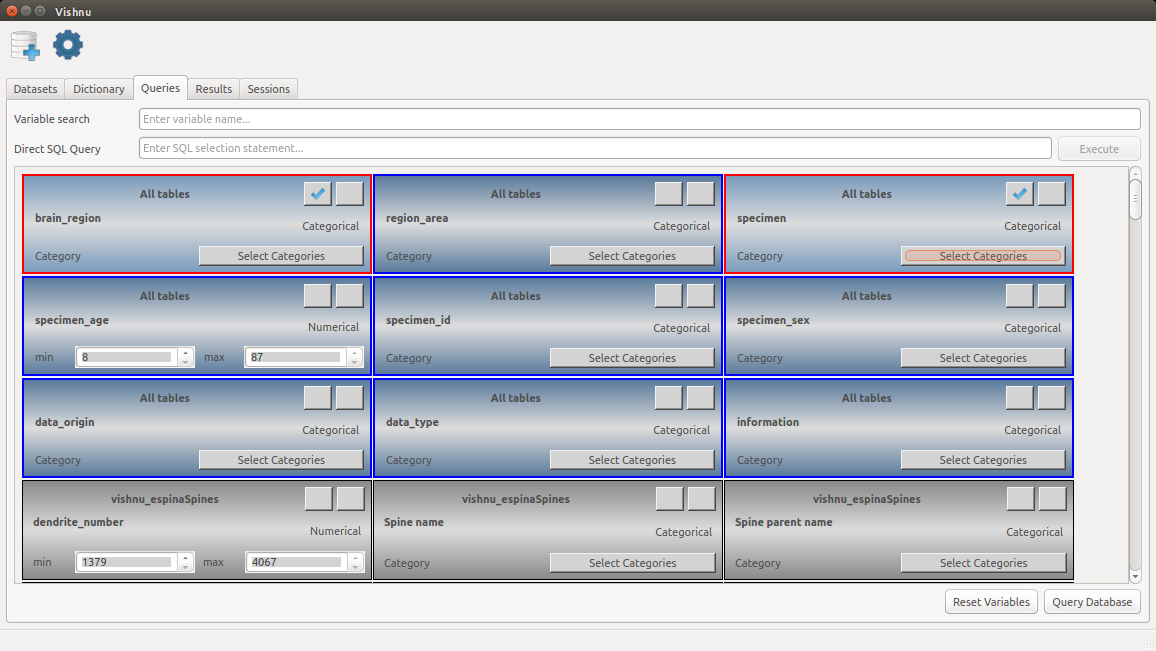Open the Dictionary tab
Viewport: 1156px width, 651px height.
(99, 88)
